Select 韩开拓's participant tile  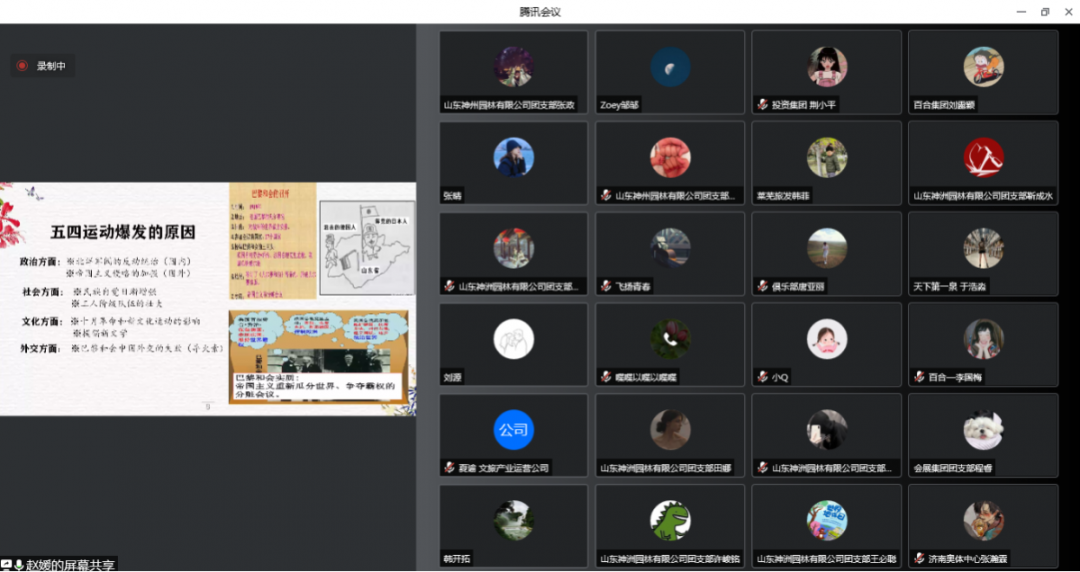(514, 527)
